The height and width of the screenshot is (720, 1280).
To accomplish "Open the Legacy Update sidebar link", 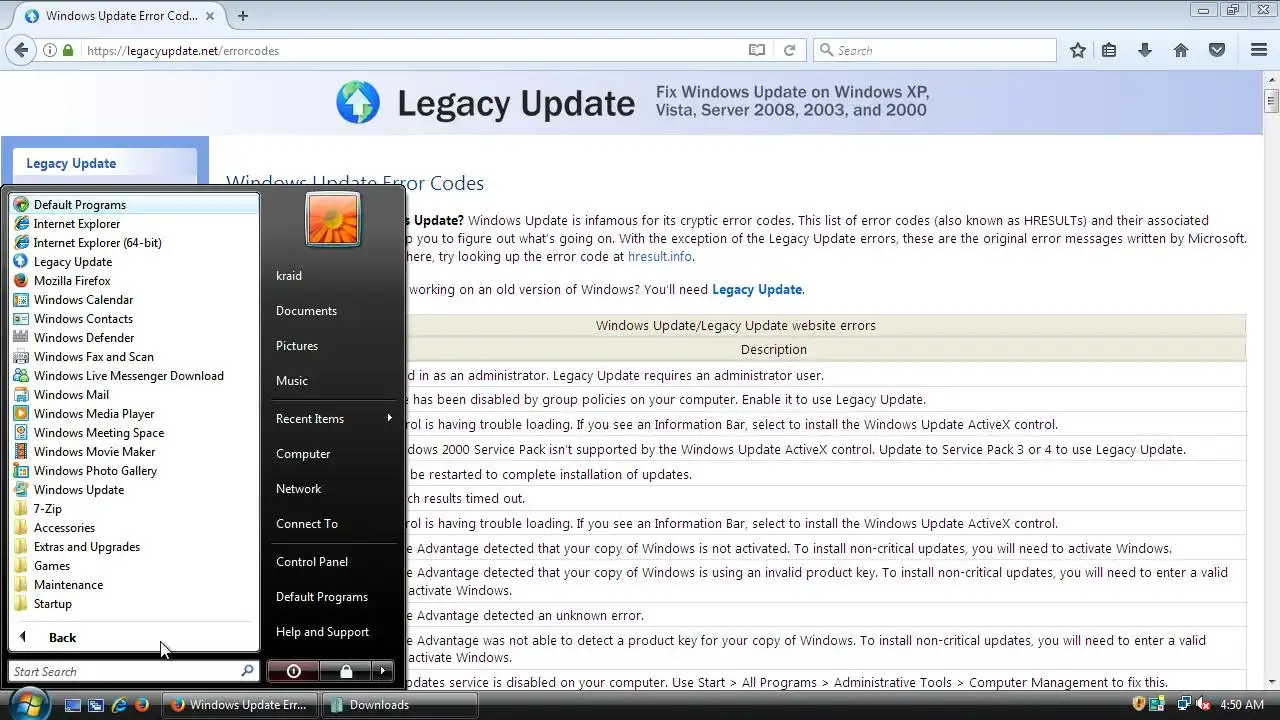I will click(71, 163).
